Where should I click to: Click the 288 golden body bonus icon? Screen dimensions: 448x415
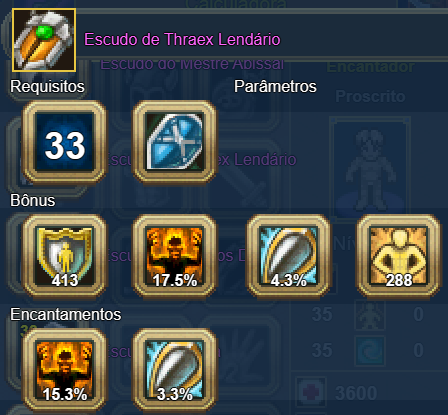point(399,256)
